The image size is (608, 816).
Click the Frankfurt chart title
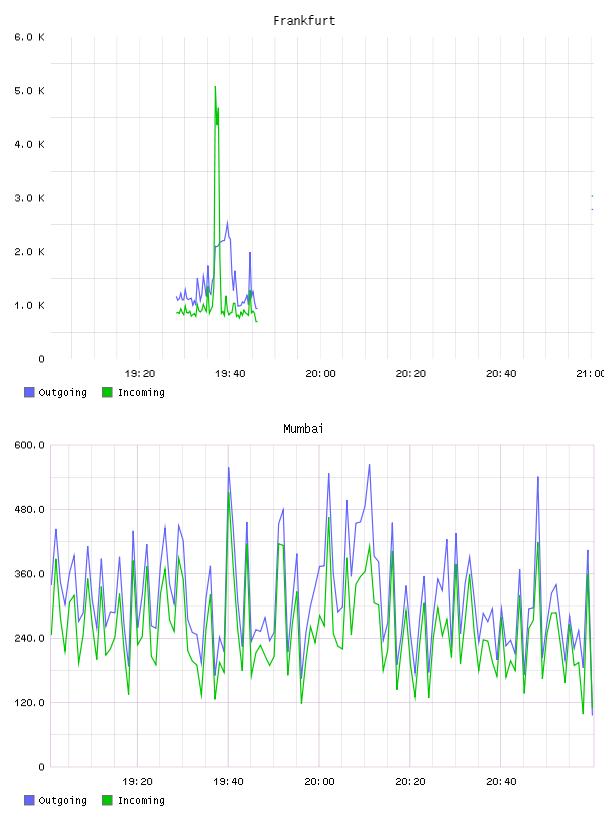(304, 21)
